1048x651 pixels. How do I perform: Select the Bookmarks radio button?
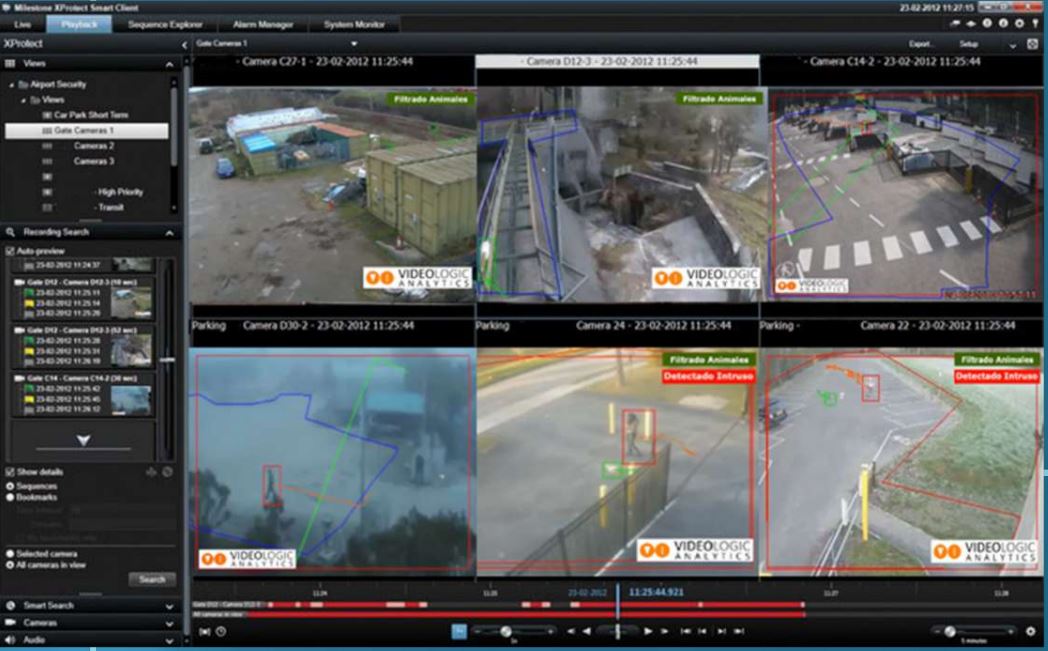[10, 497]
